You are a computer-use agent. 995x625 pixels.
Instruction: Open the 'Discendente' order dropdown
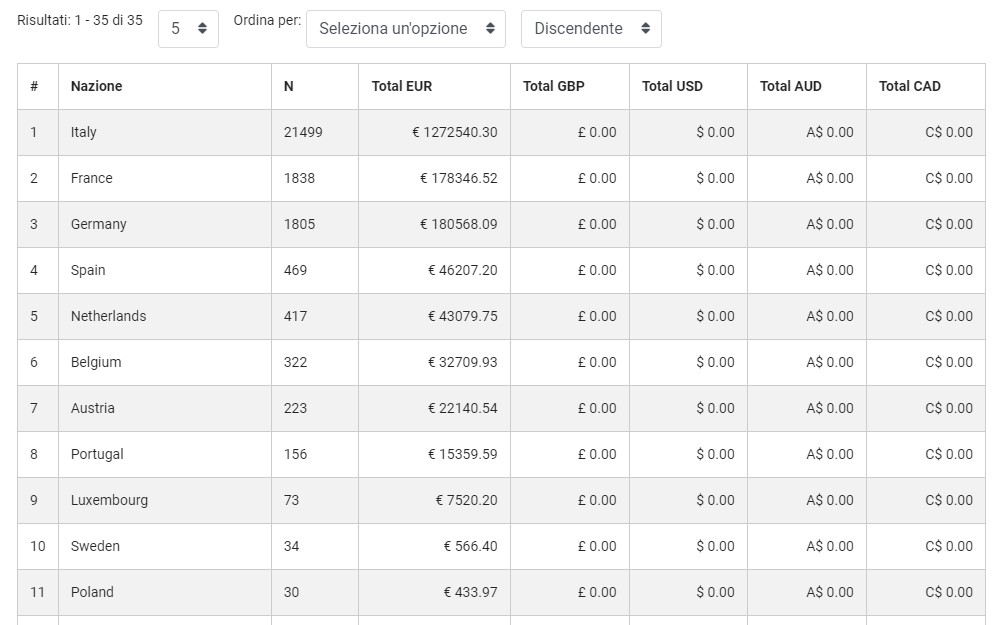pyautogui.click(x=591, y=29)
